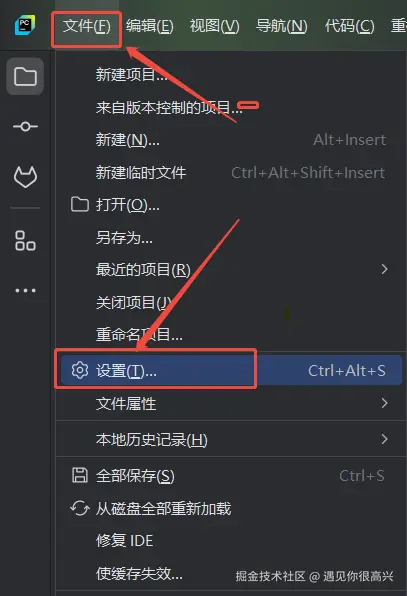Open the 文件(F) menu
Viewport: 407px width, 596px height.
pyautogui.click(x=87, y=26)
